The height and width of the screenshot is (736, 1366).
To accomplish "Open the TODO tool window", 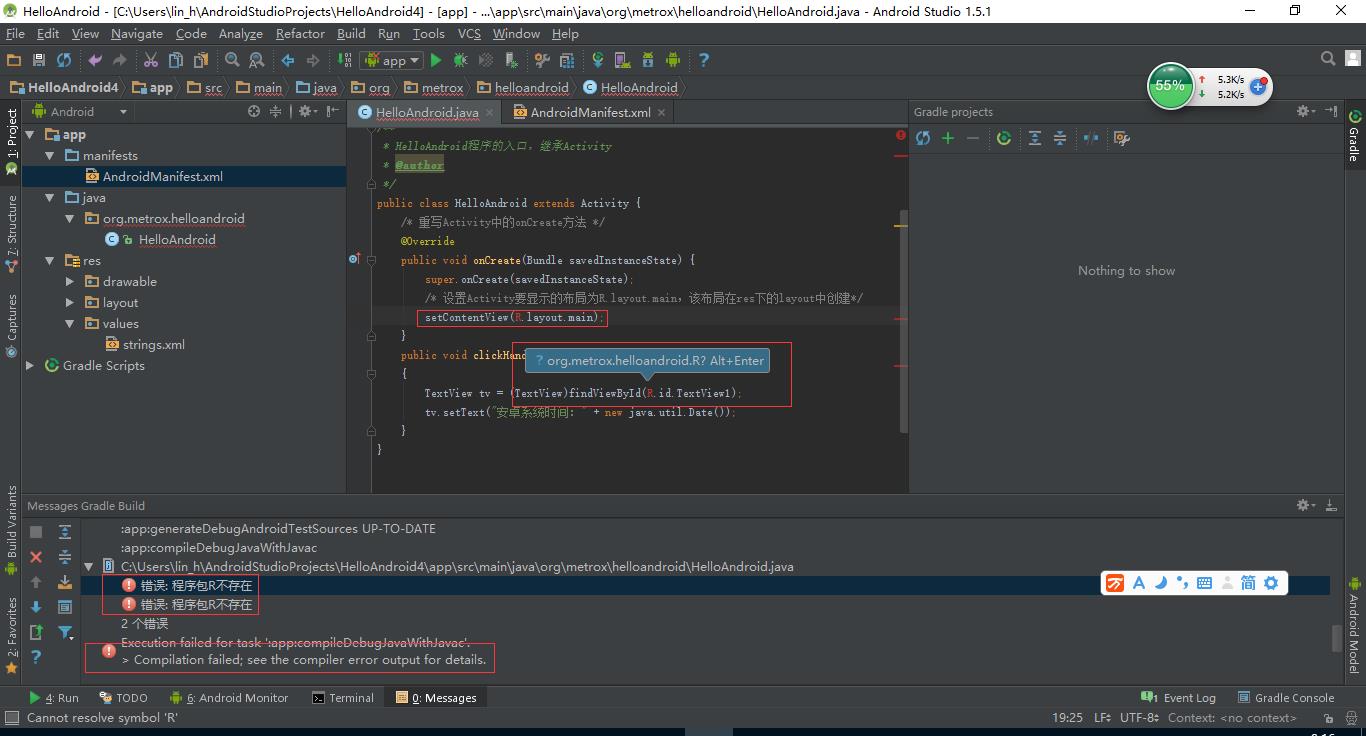I will [123, 698].
